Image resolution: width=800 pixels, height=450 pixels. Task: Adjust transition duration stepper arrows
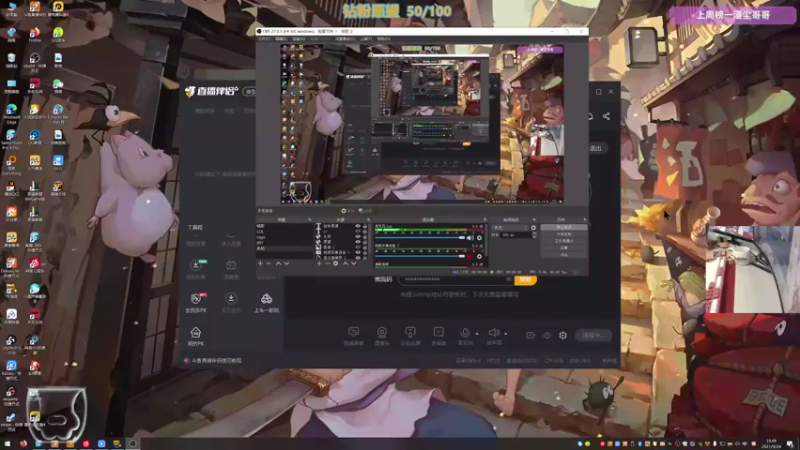click(x=534, y=235)
